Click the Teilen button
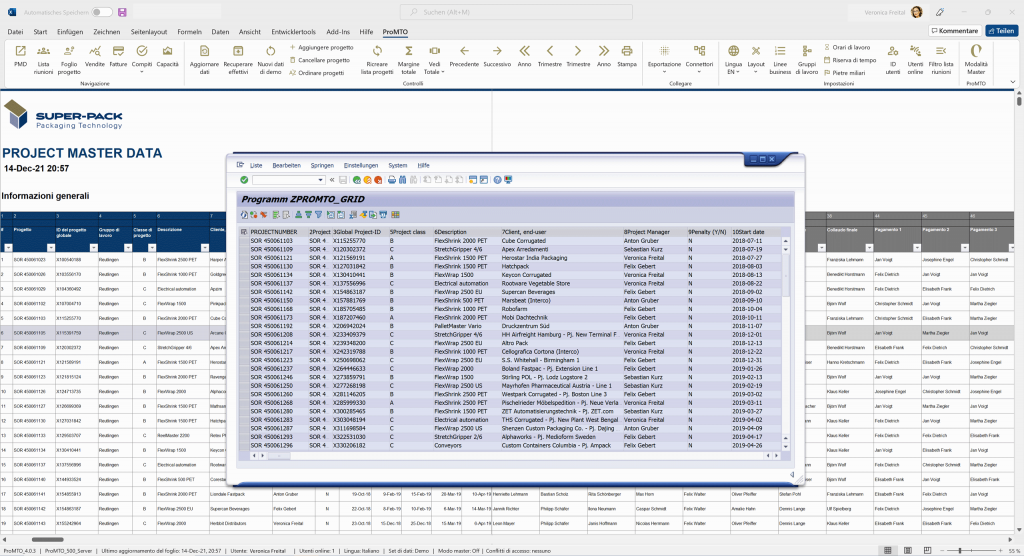 (1000, 31)
